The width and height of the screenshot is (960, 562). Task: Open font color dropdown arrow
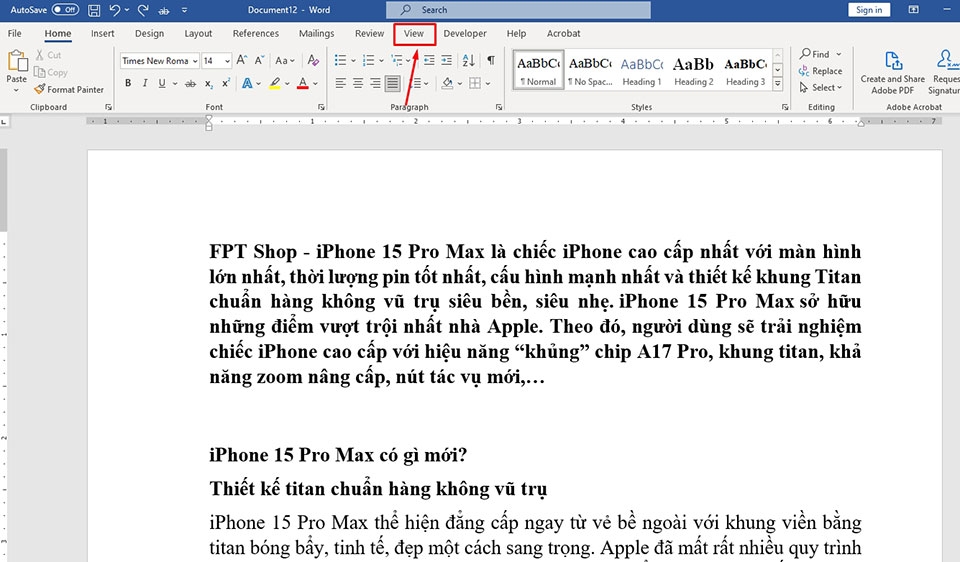pos(315,83)
